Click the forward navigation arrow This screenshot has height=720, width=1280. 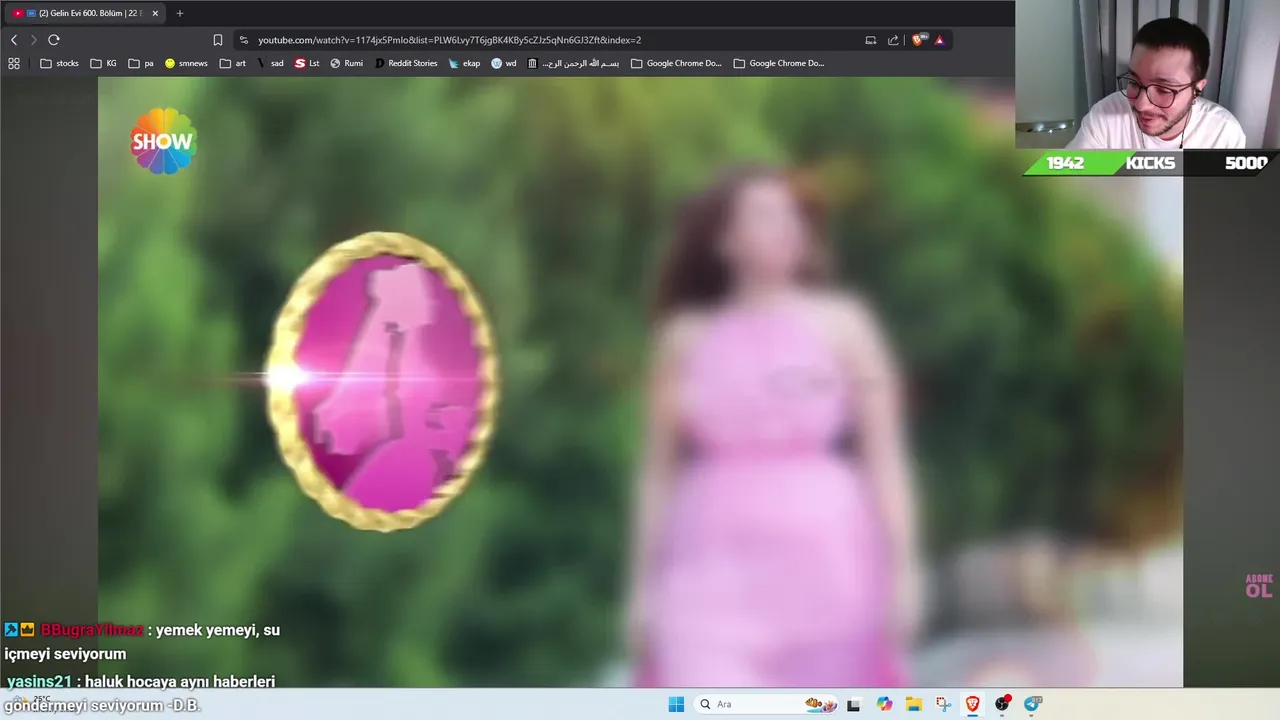click(33, 40)
